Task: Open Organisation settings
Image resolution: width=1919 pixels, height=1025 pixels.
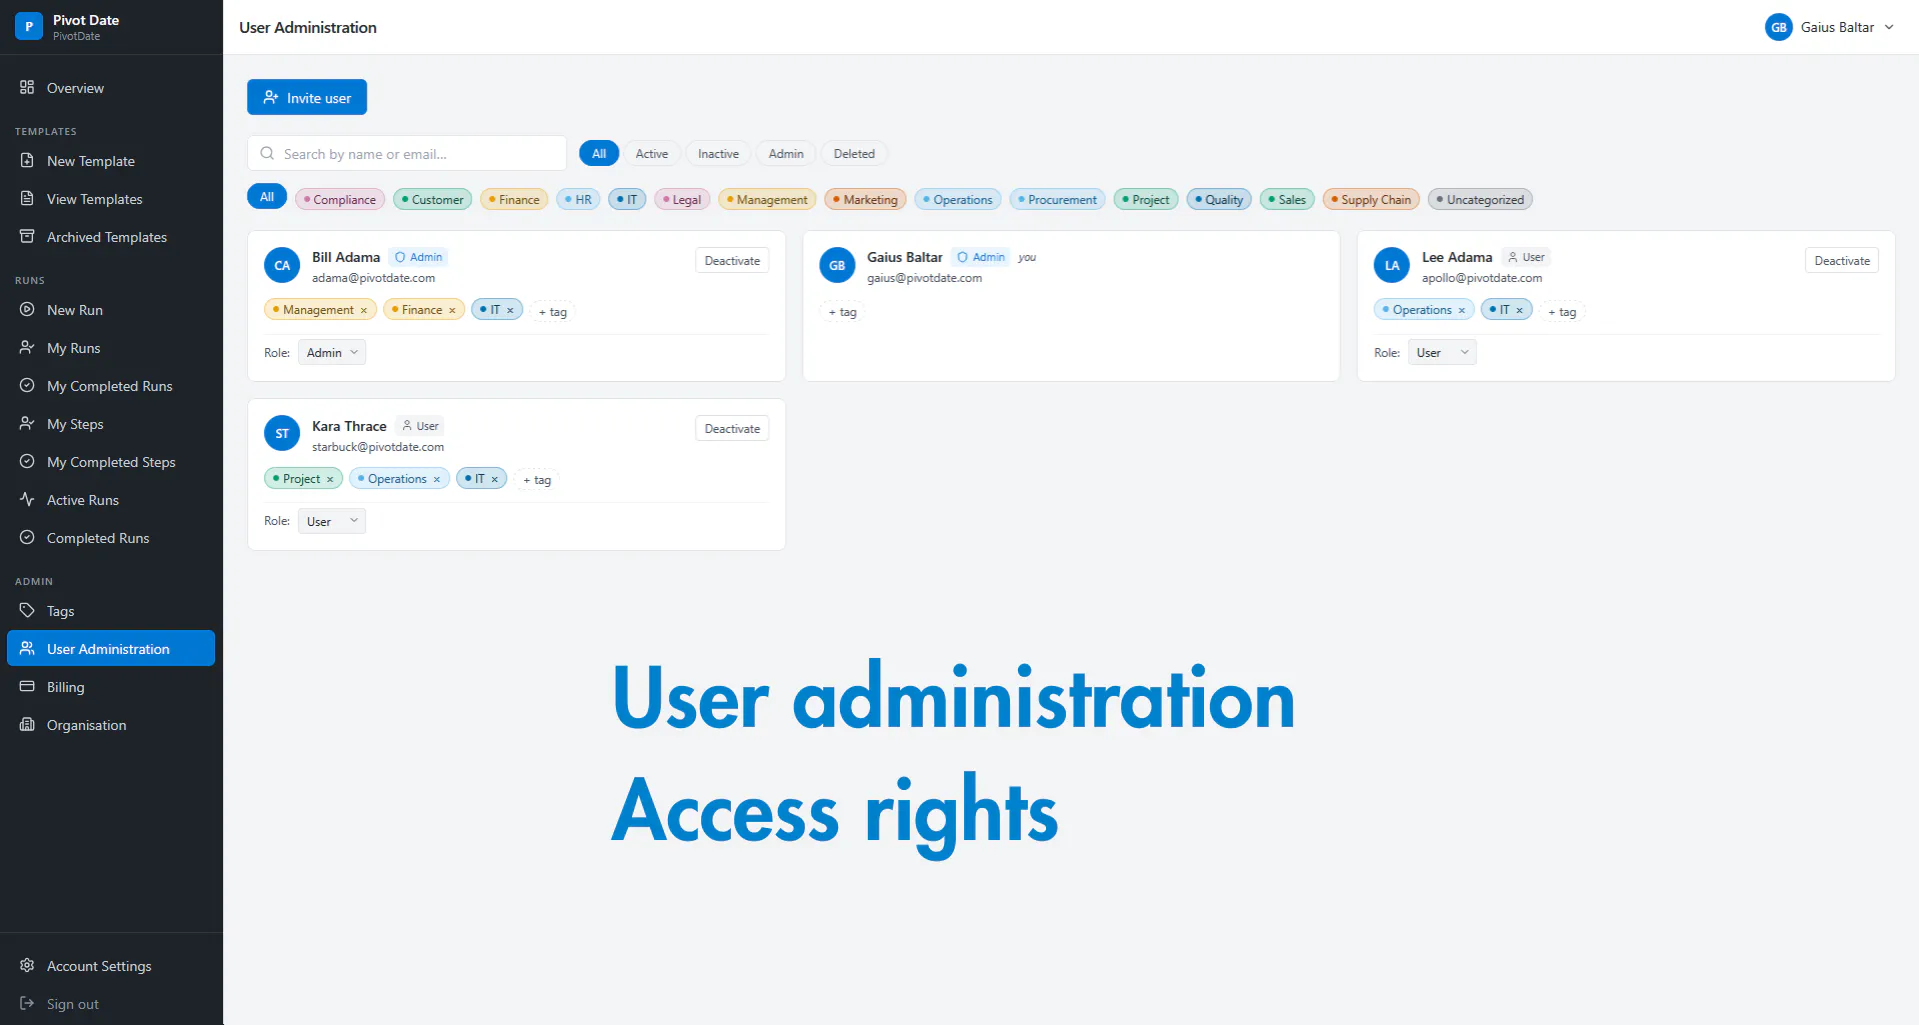Action: 111,724
